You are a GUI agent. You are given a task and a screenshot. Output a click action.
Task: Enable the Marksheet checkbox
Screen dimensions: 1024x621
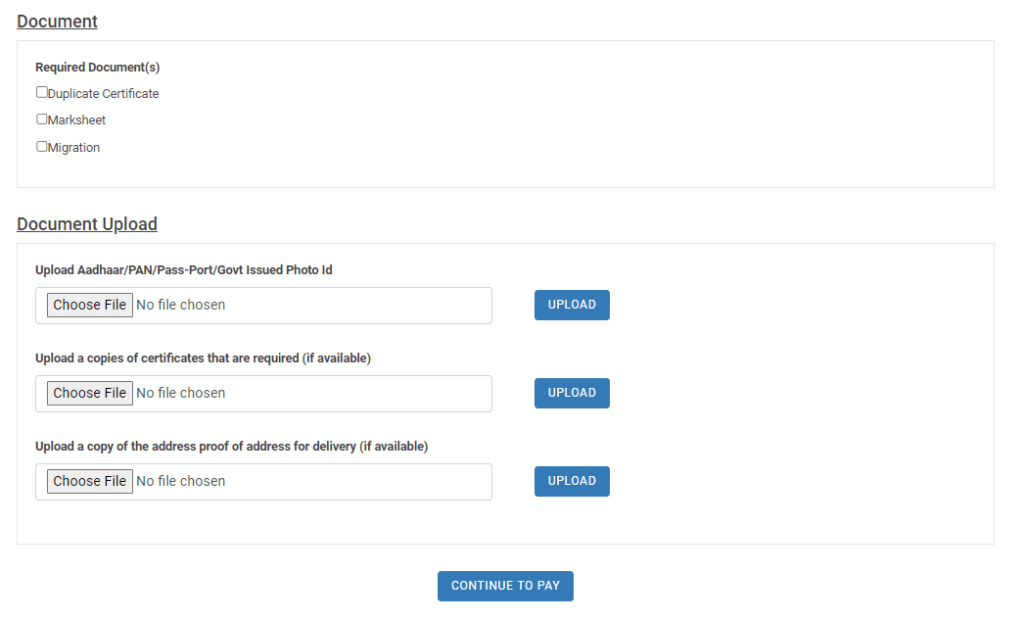point(42,119)
